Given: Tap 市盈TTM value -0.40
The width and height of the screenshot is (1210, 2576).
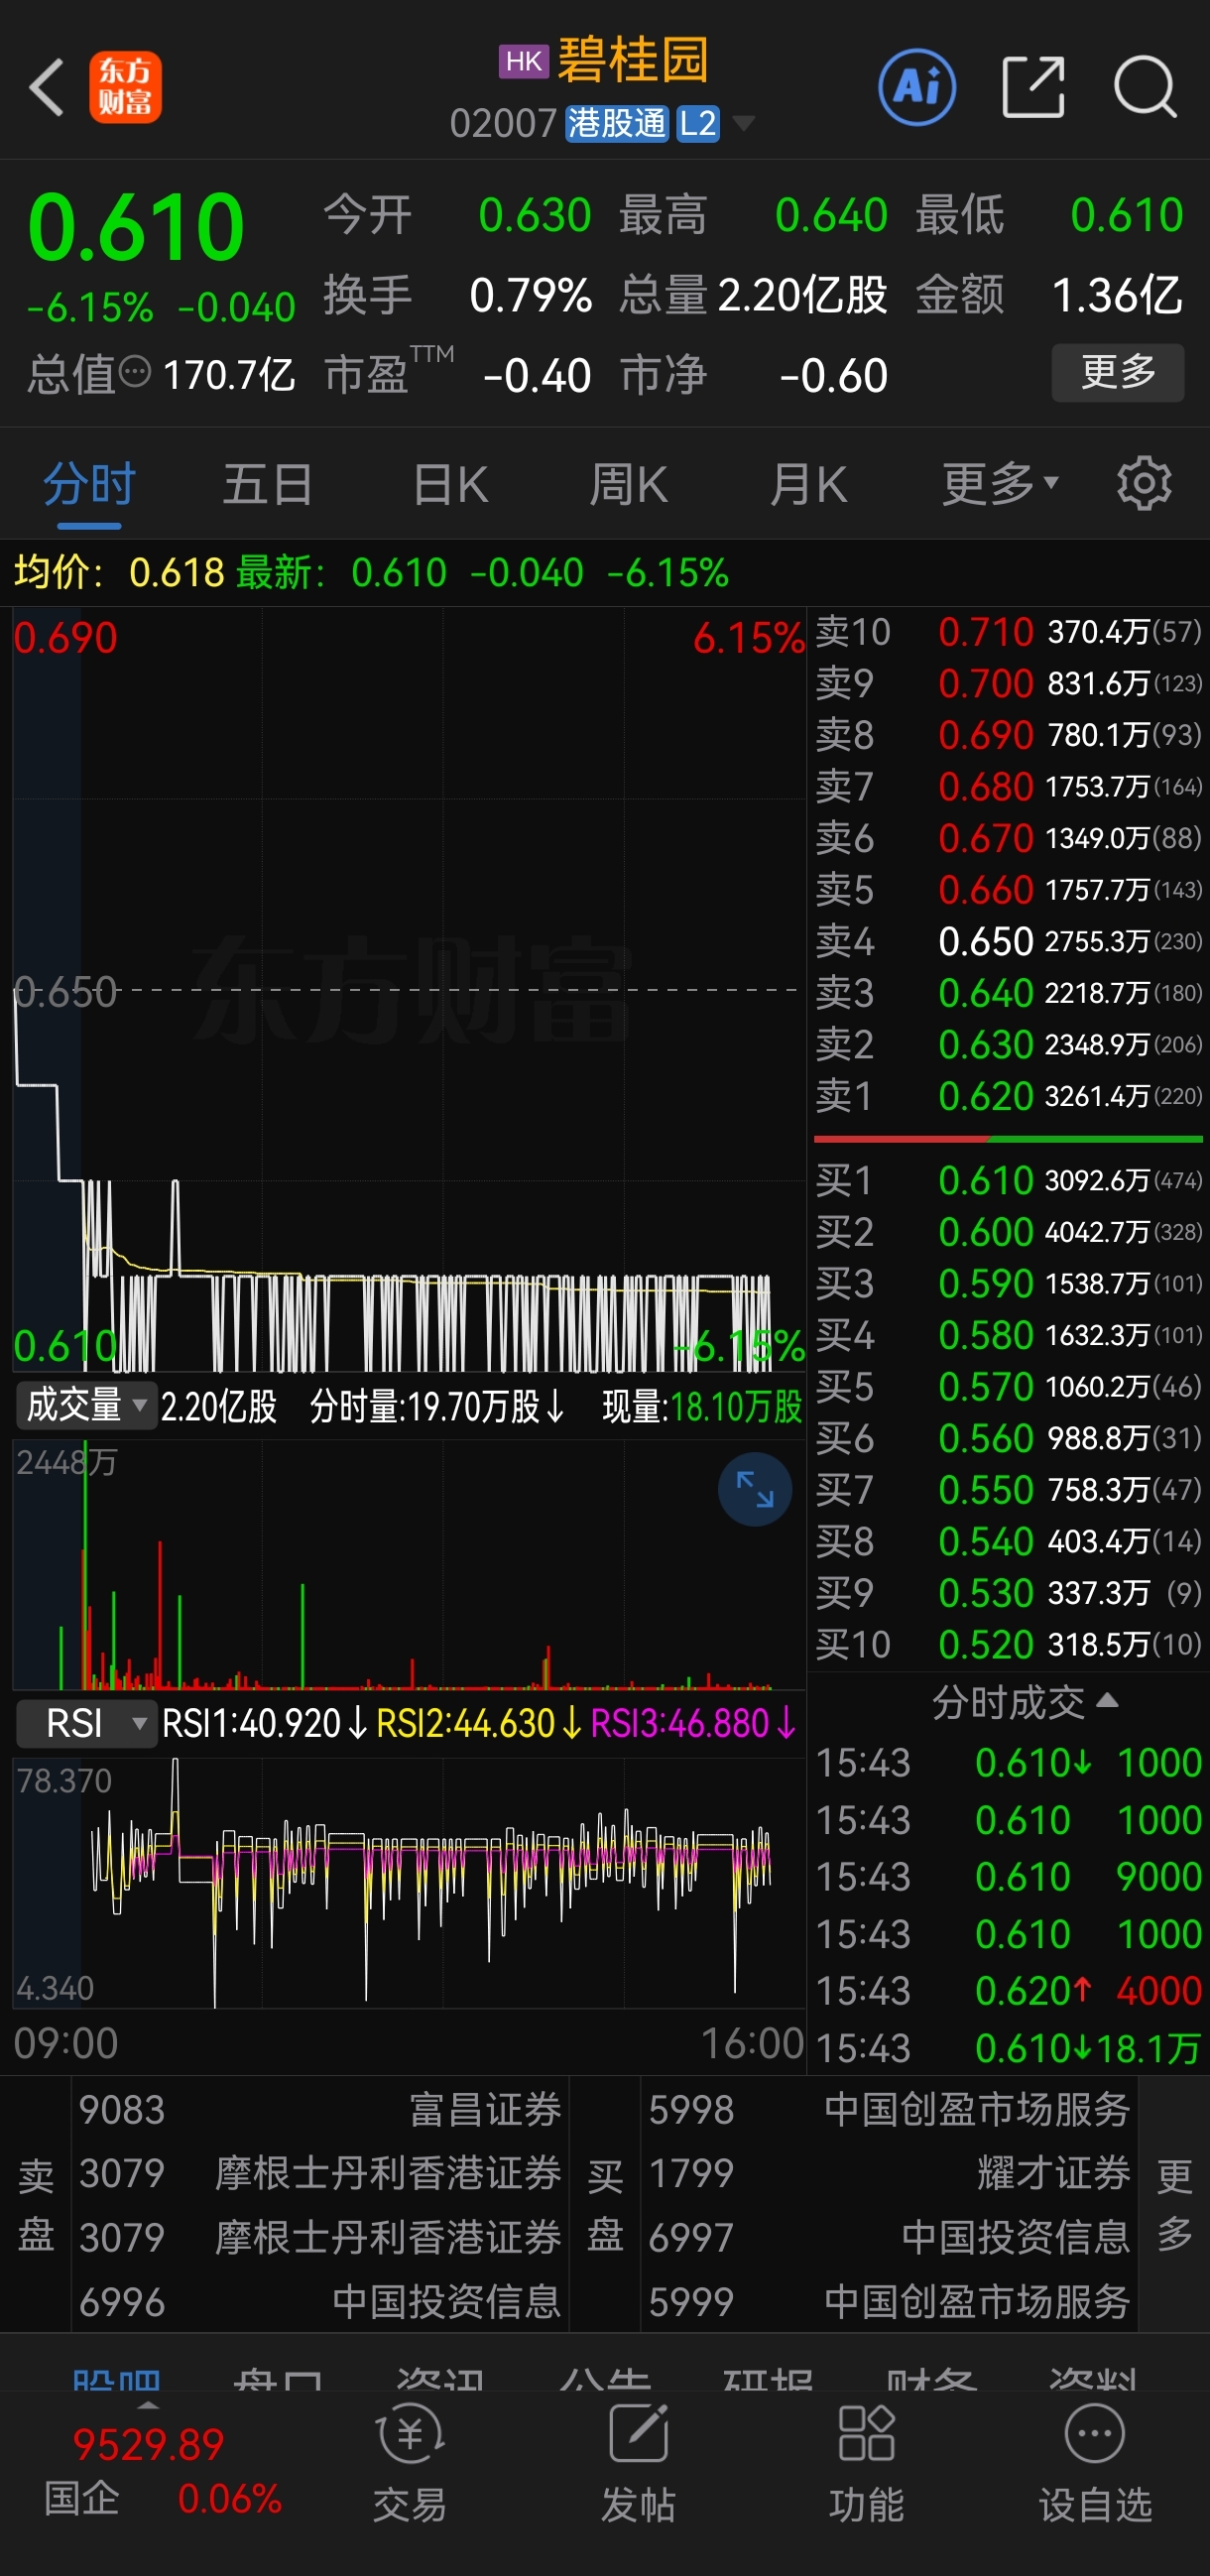Looking at the screenshot, I should 537,376.
